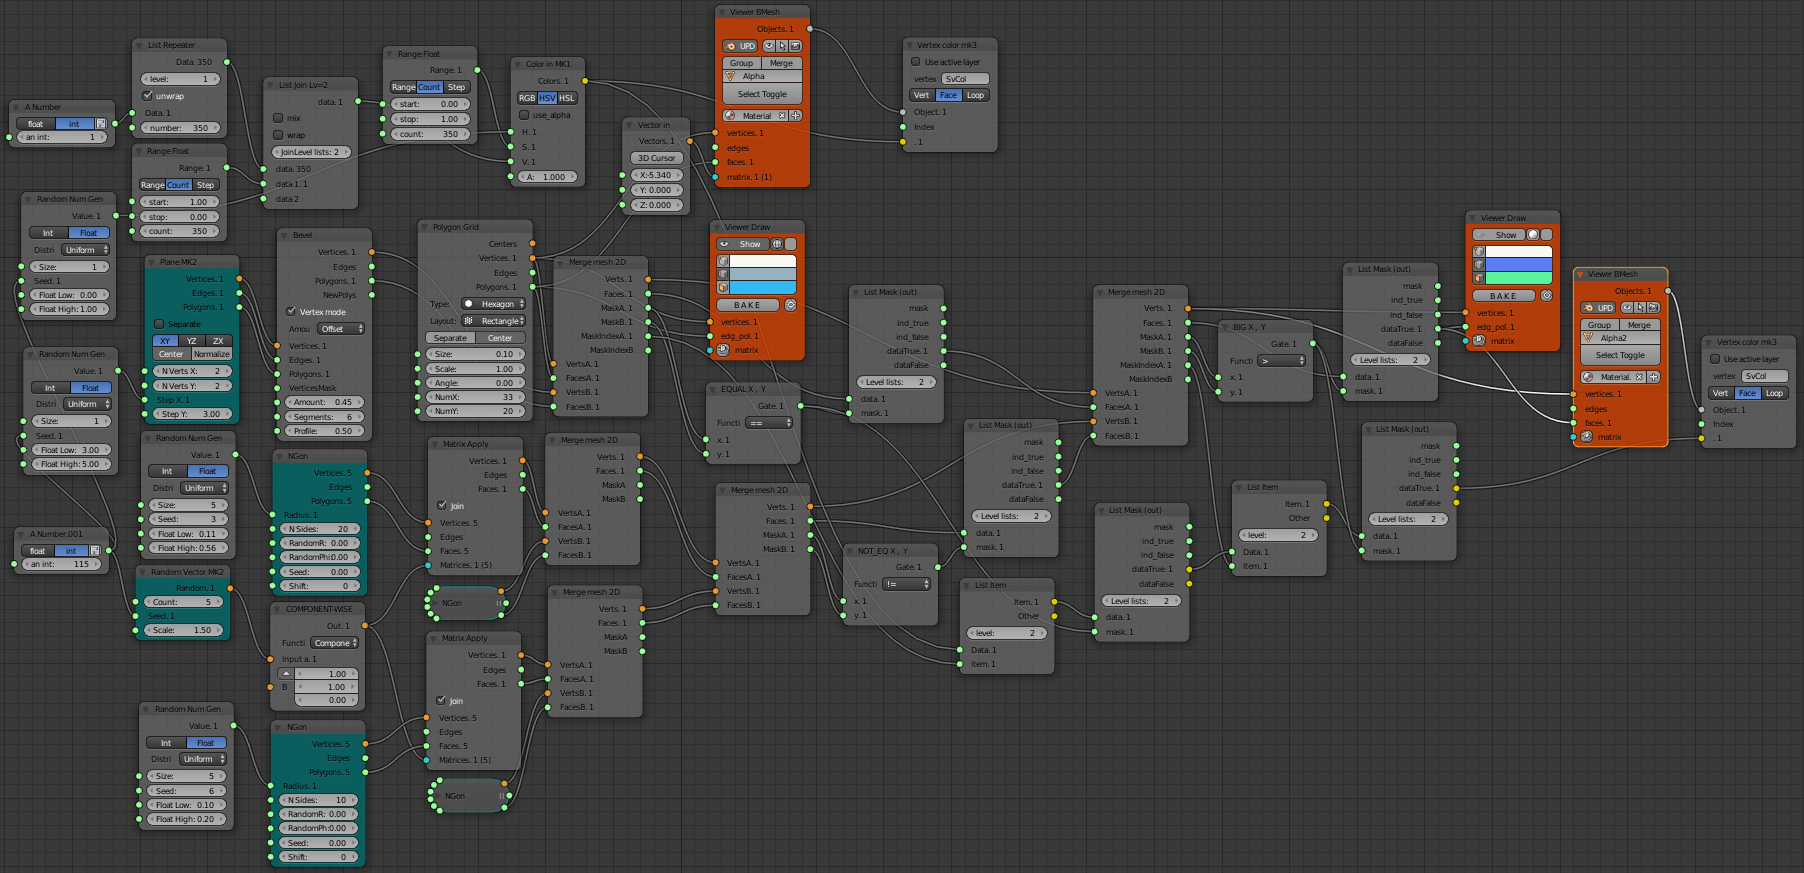Enable mix checkbox in List Join
1804x873 pixels.
tap(279, 118)
